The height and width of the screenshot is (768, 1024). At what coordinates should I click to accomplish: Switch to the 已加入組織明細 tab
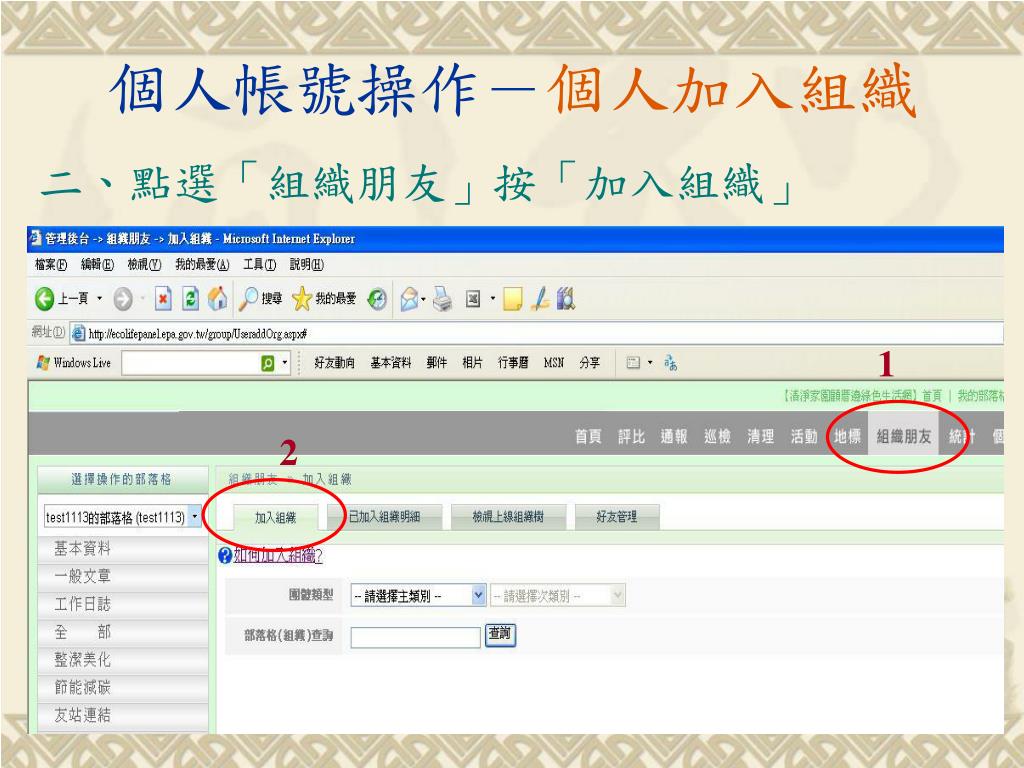click(385, 517)
